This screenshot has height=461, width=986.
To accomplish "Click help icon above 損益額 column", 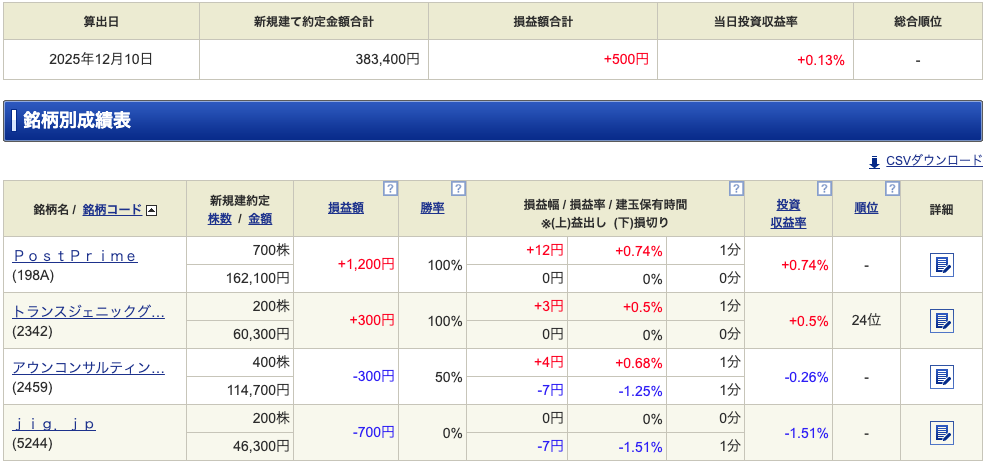I will tap(390, 188).
